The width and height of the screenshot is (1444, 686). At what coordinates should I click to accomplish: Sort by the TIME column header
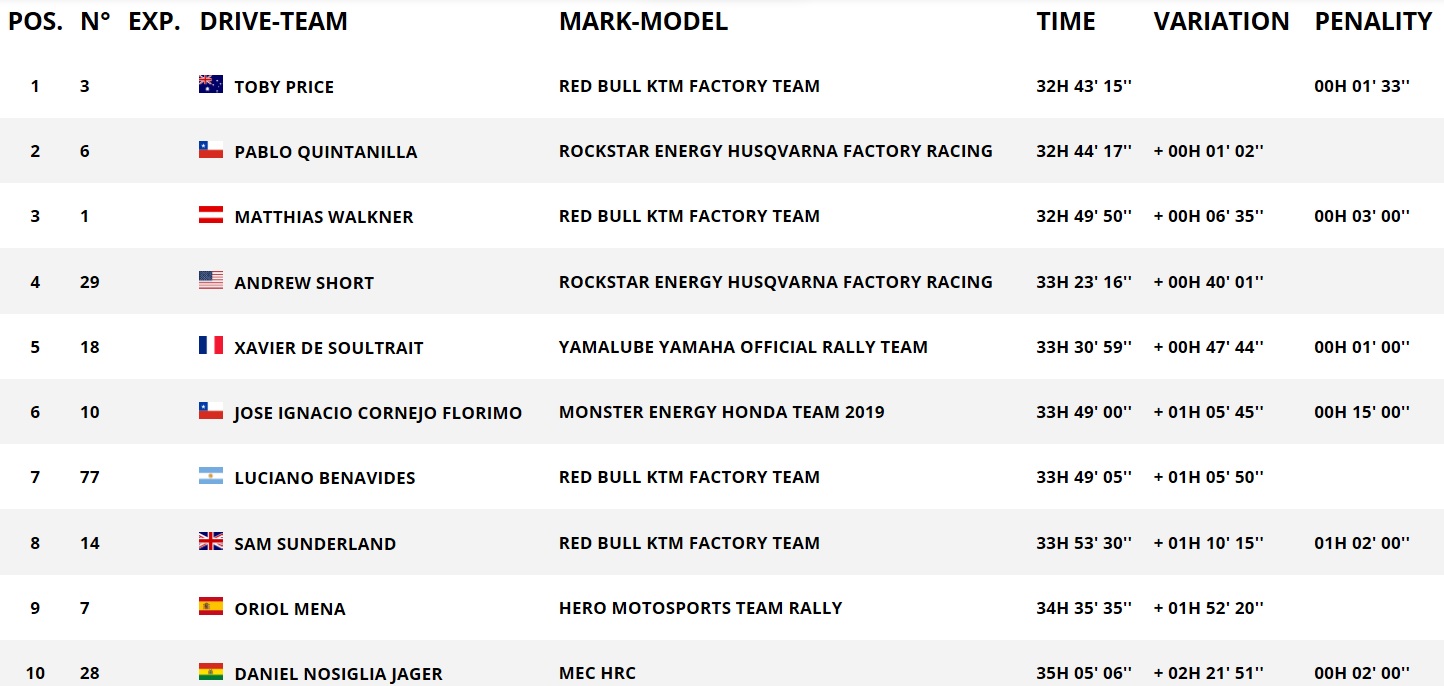1066,21
